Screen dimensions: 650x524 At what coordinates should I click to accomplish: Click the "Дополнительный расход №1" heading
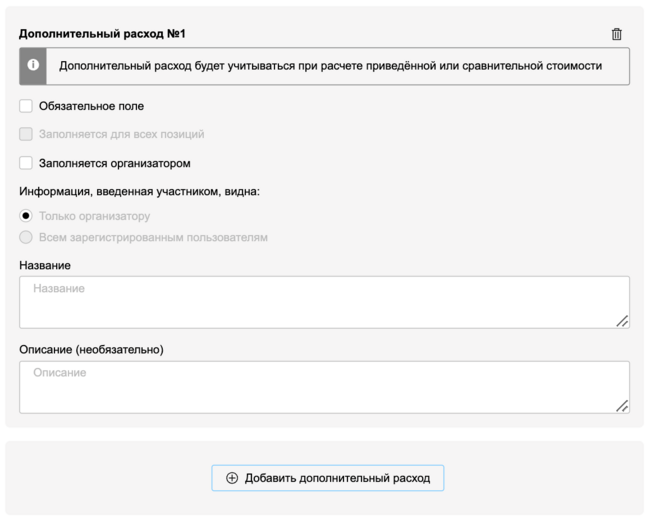[x=102, y=34]
